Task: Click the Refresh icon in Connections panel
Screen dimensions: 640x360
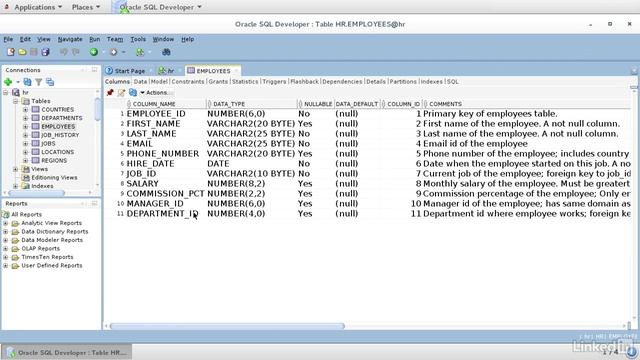Action: tap(27, 82)
